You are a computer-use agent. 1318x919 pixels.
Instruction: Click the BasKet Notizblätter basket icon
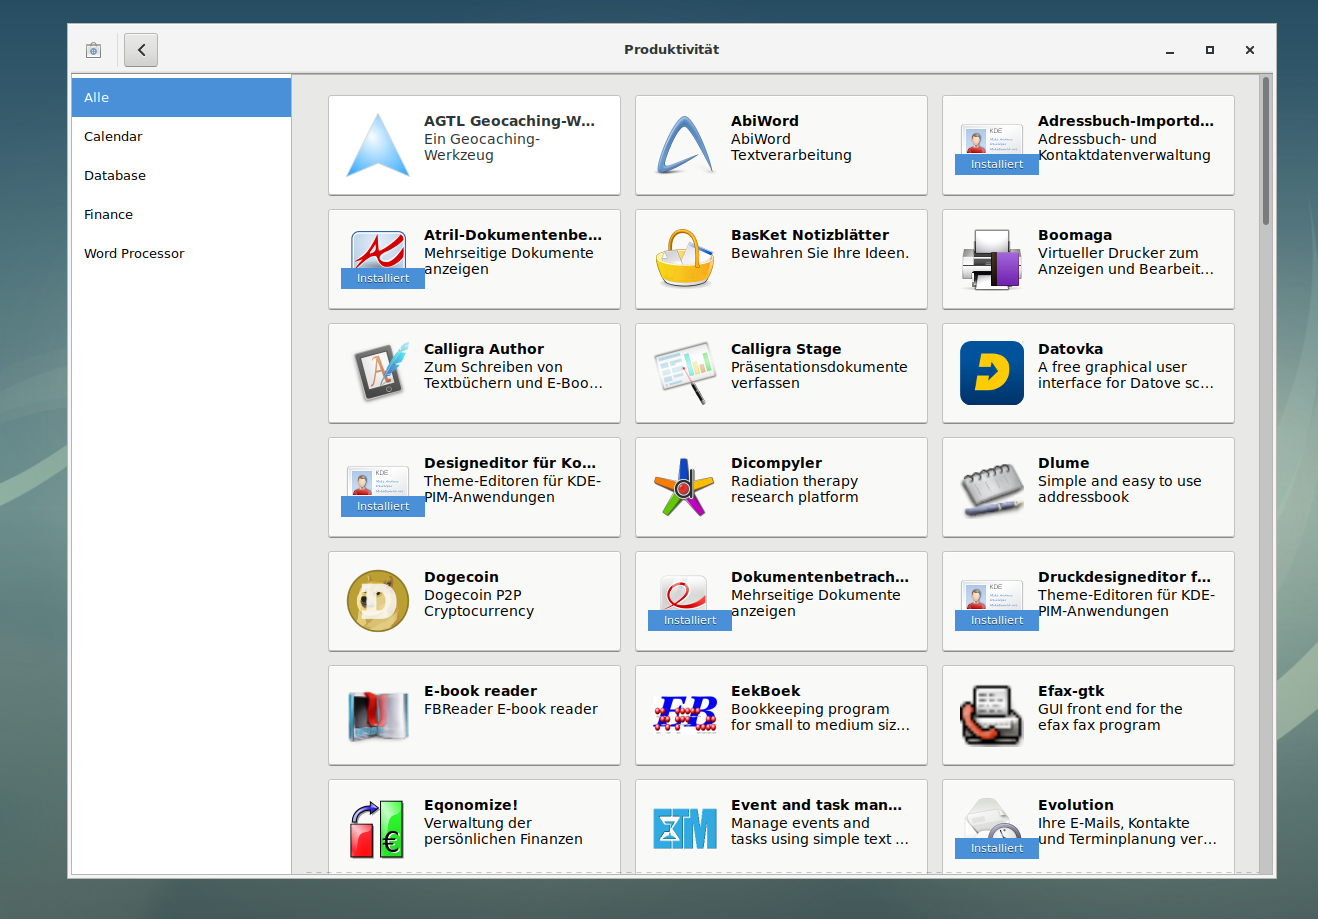tap(685, 259)
